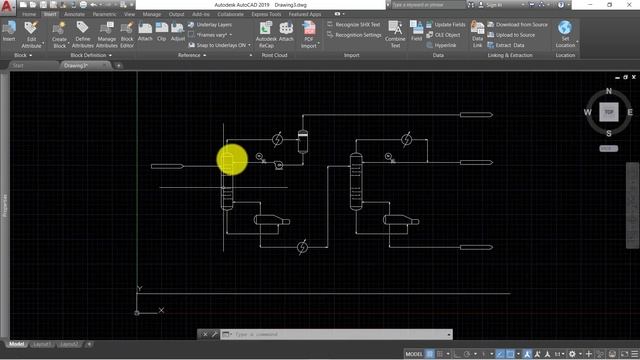
Task: Open the Customization menu in status bar
Action: coord(635,354)
